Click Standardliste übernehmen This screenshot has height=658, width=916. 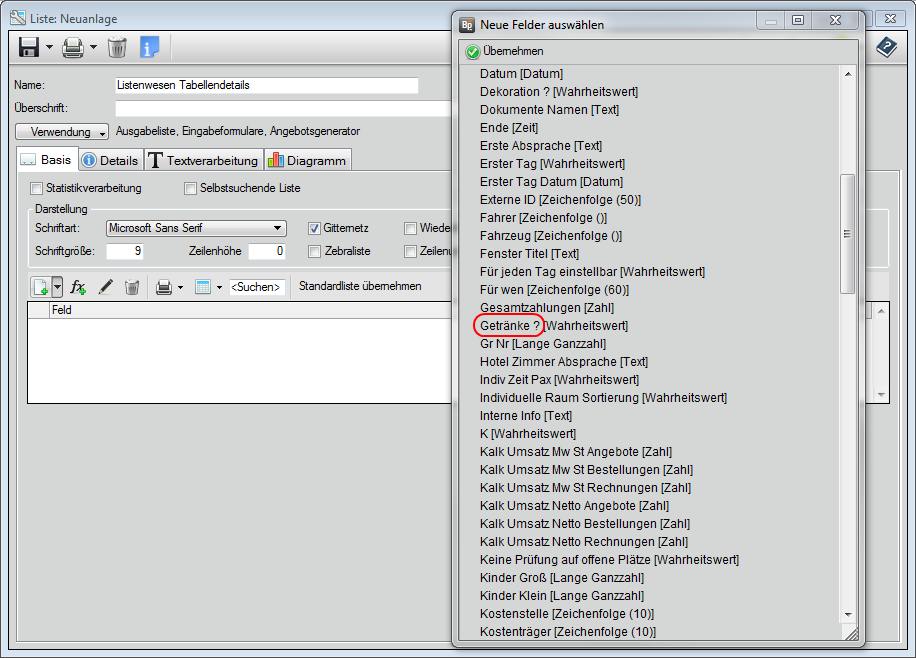360,286
